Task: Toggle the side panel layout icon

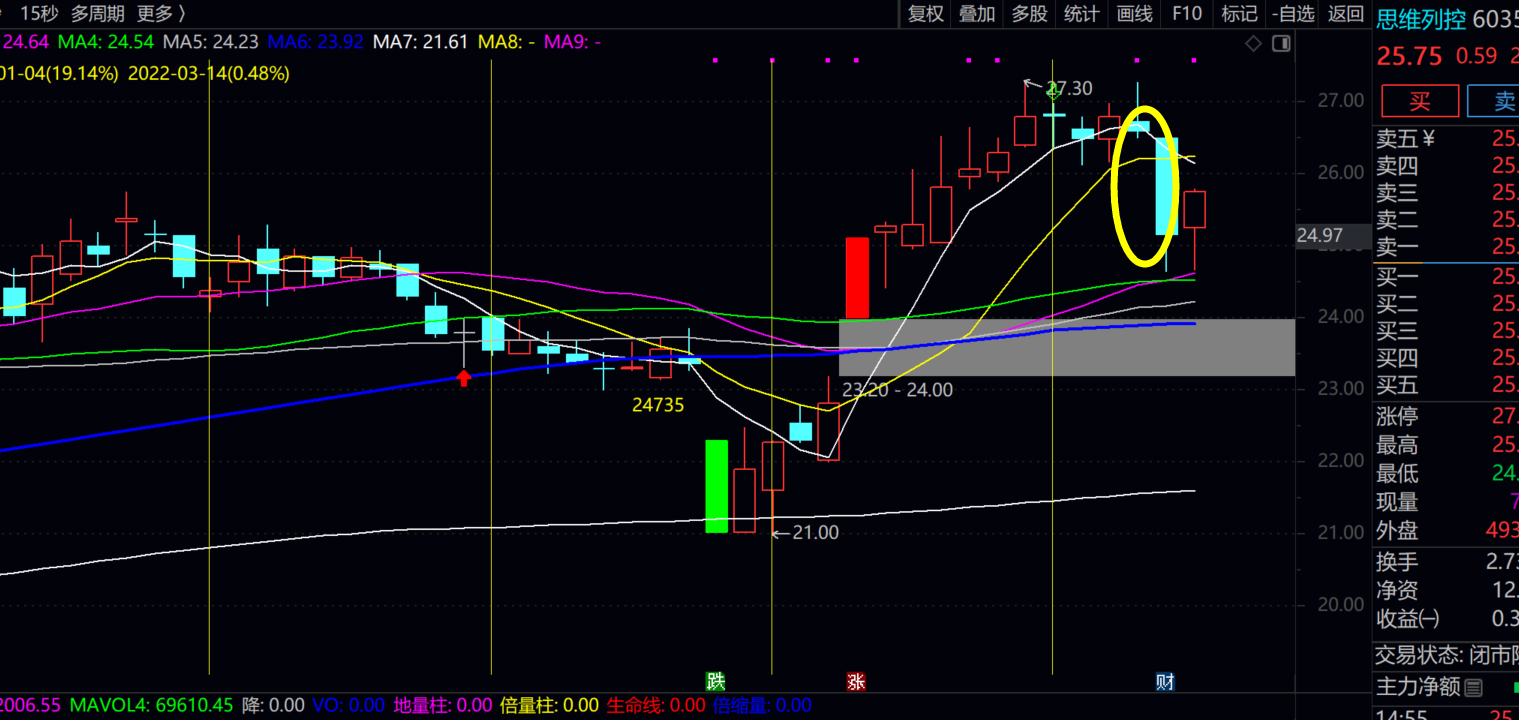Action: point(1281,43)
